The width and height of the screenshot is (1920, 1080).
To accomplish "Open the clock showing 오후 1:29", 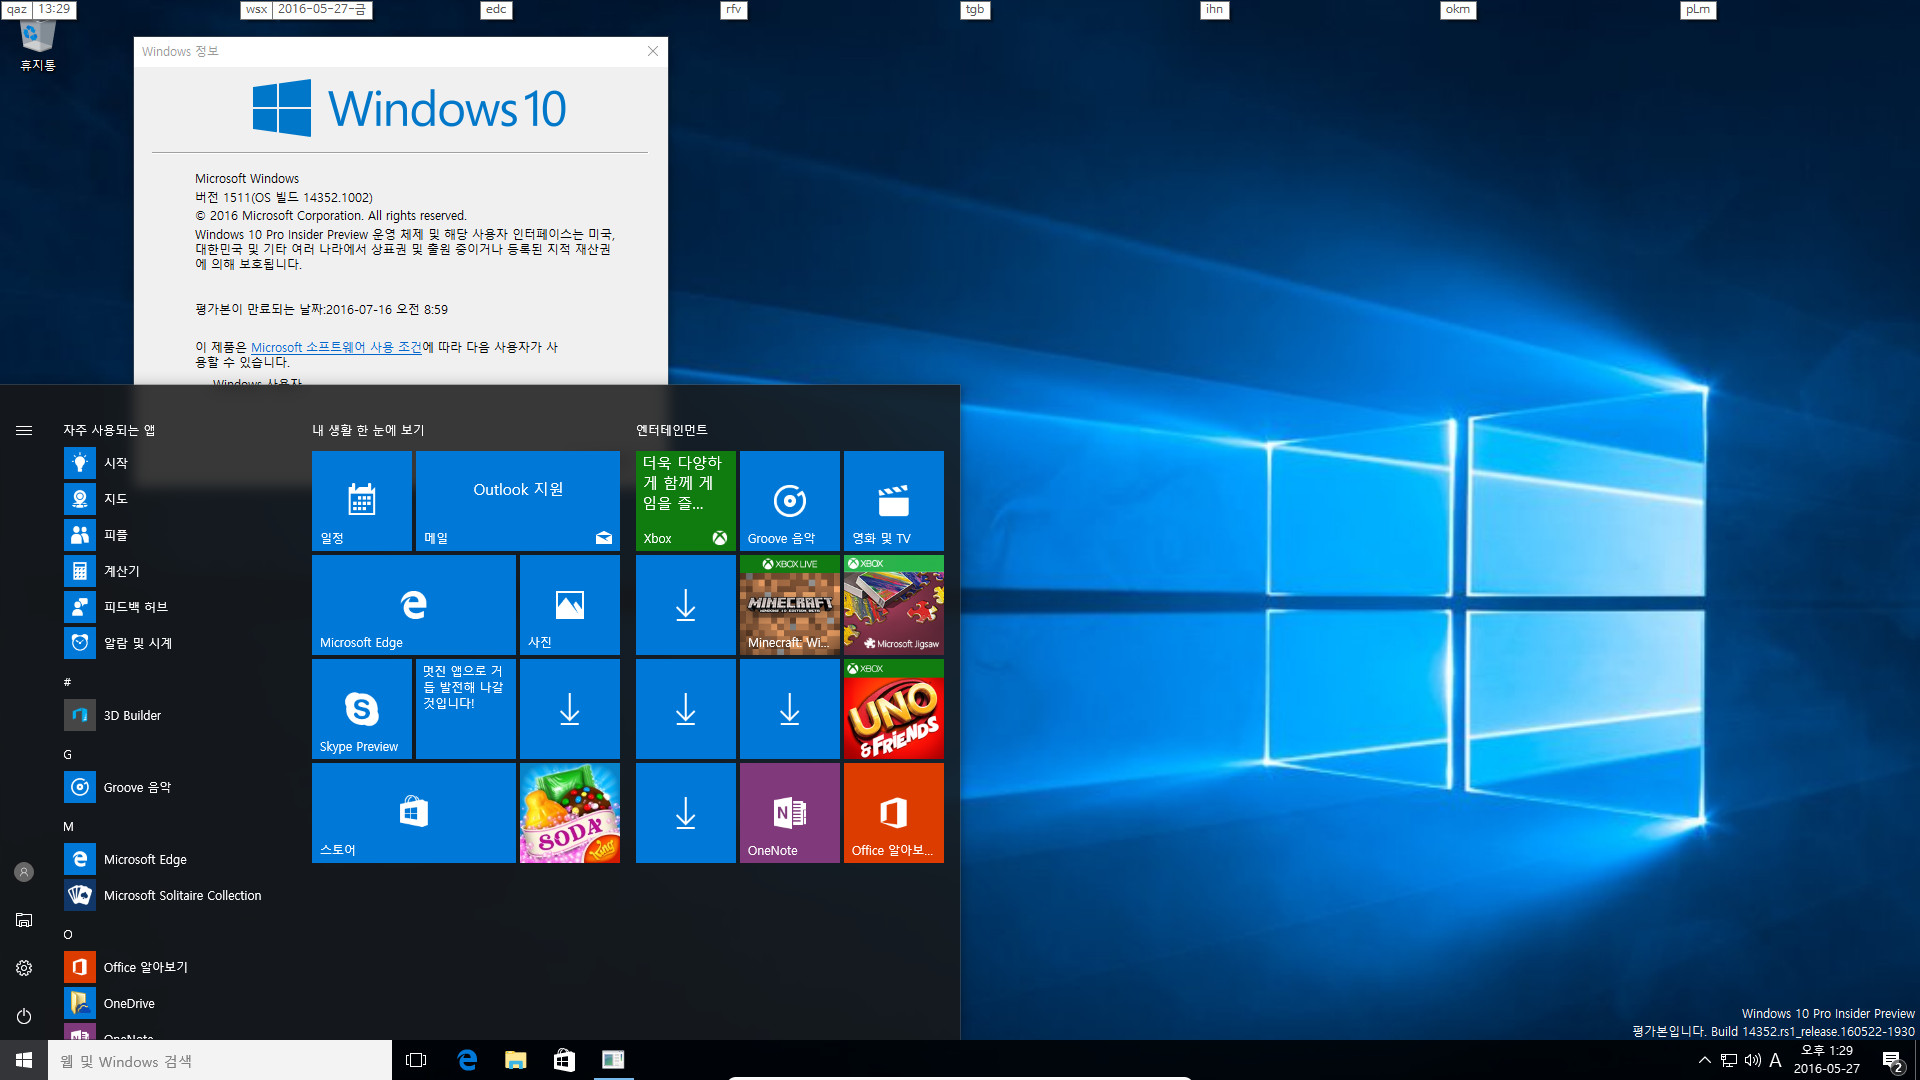I will pos(1827,1060).
